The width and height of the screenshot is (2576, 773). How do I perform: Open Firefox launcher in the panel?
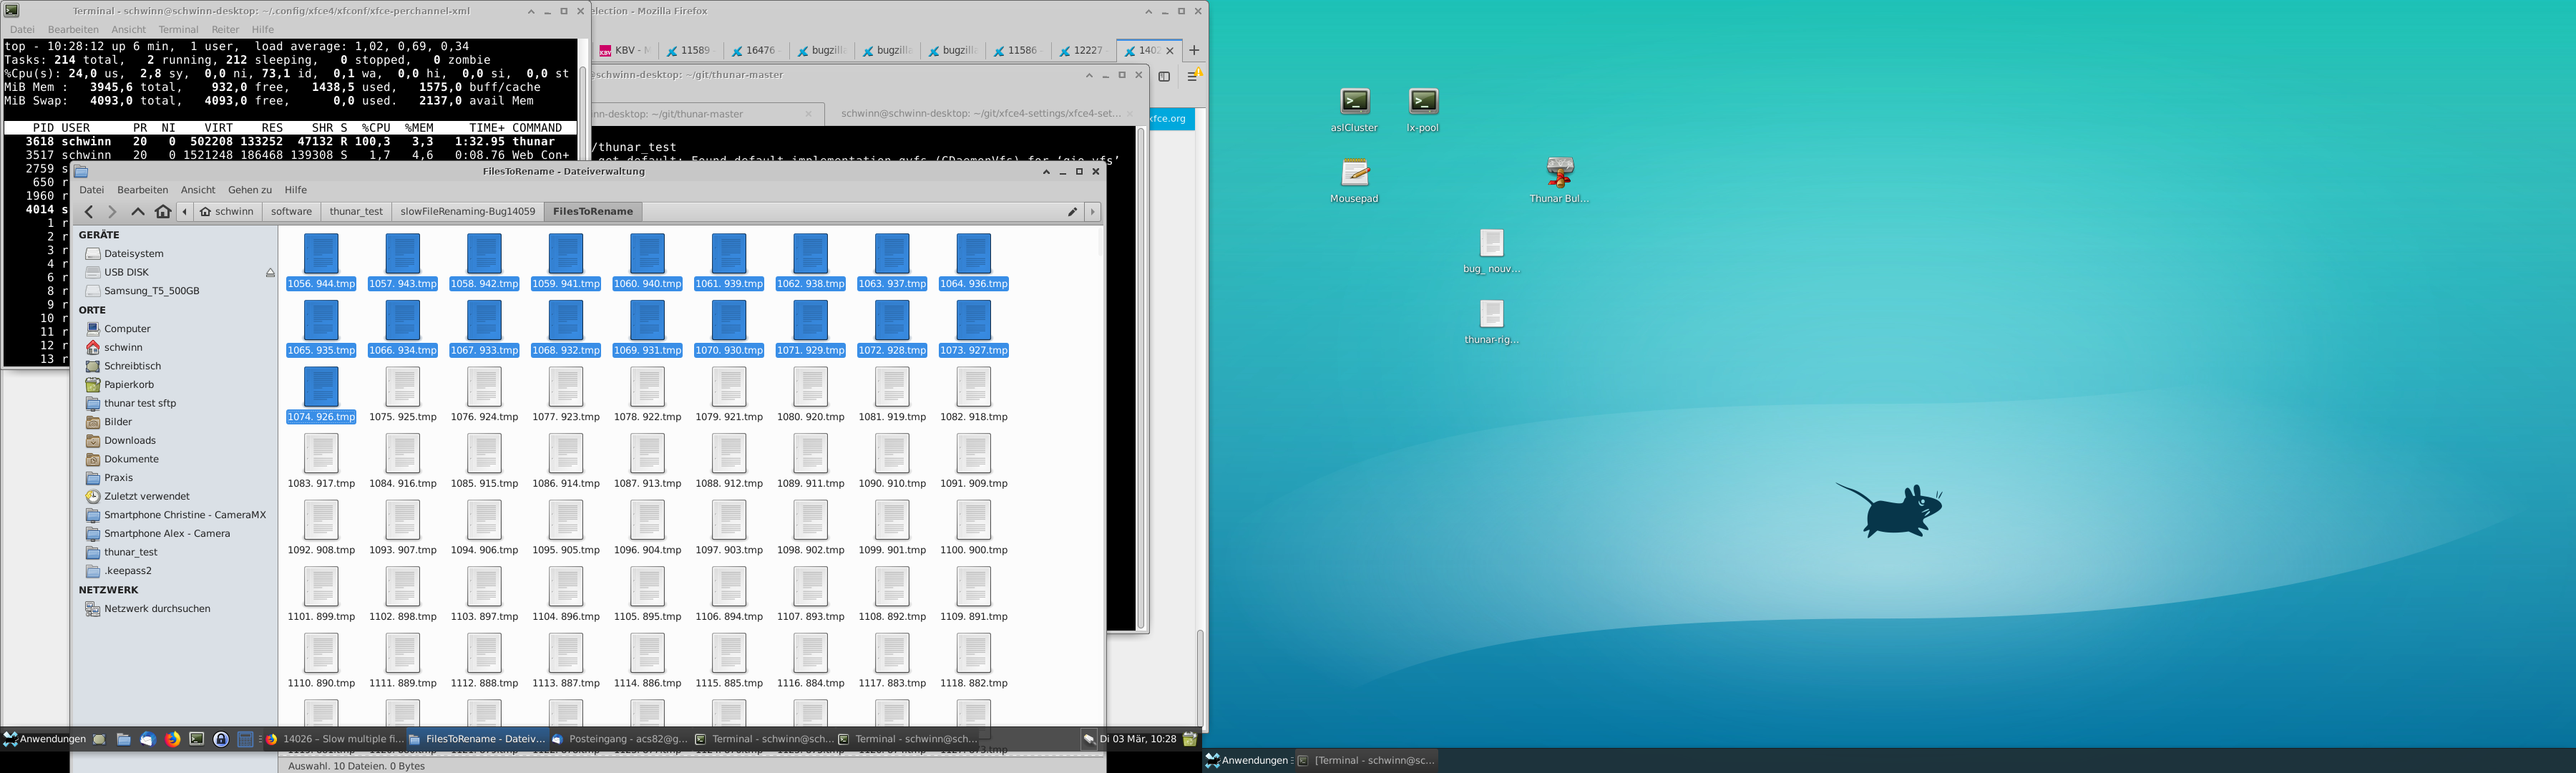pyautogui.click(x=173, y=739)
